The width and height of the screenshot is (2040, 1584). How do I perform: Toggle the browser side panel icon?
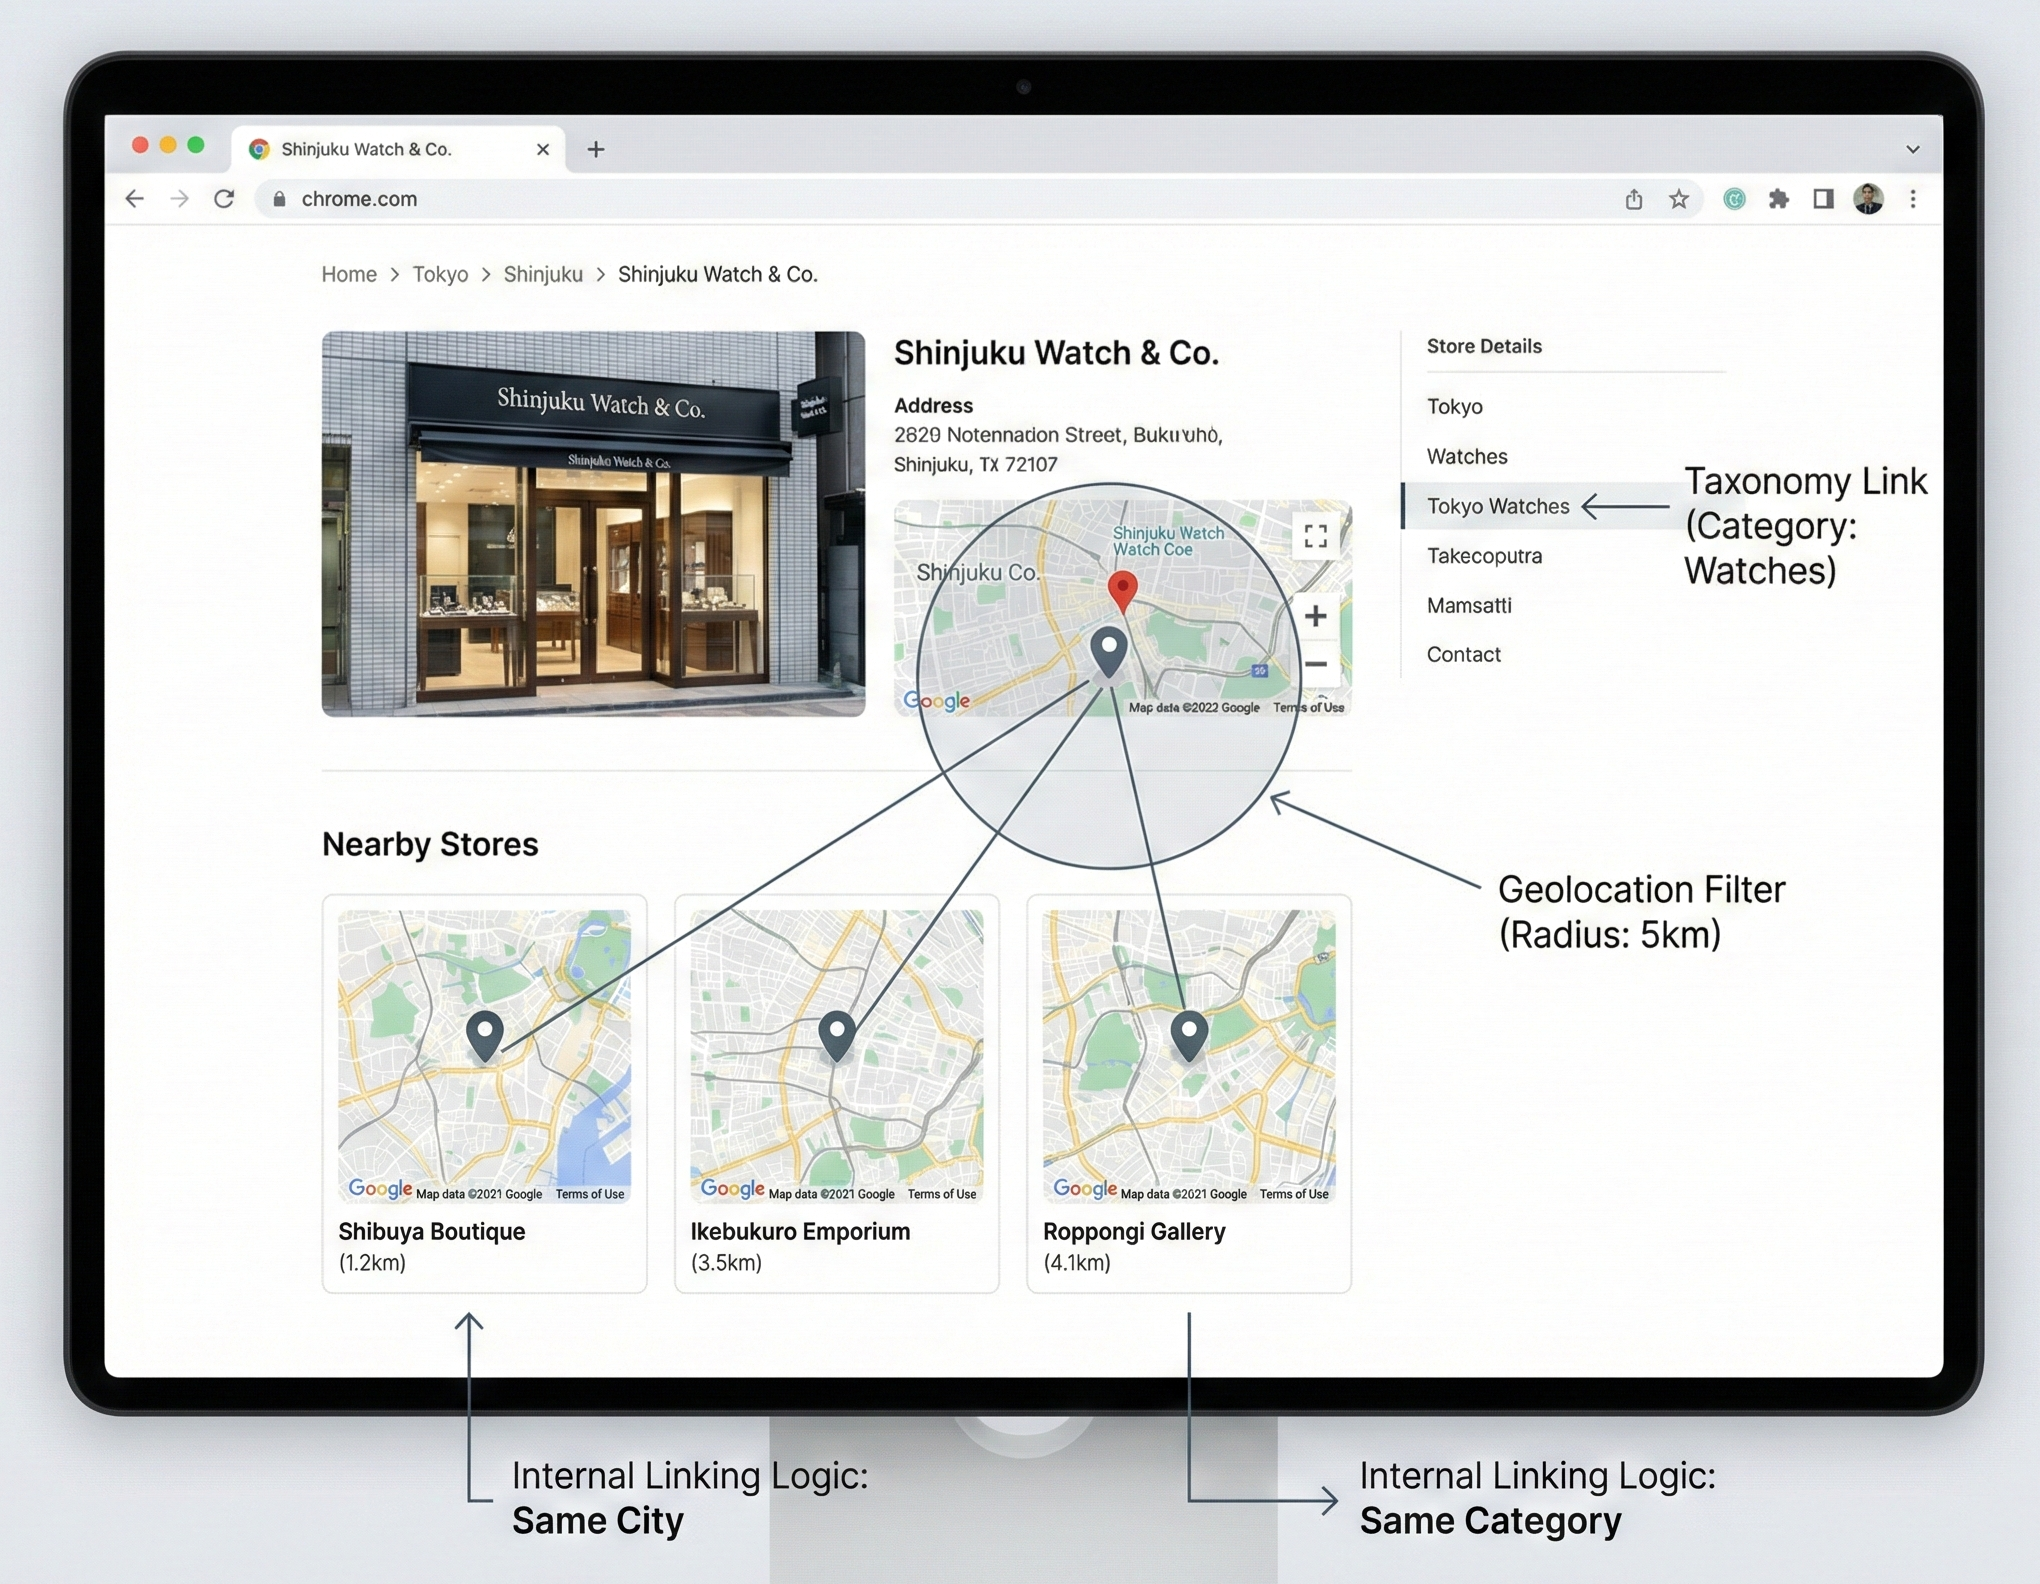click(x=1823, y=199)
